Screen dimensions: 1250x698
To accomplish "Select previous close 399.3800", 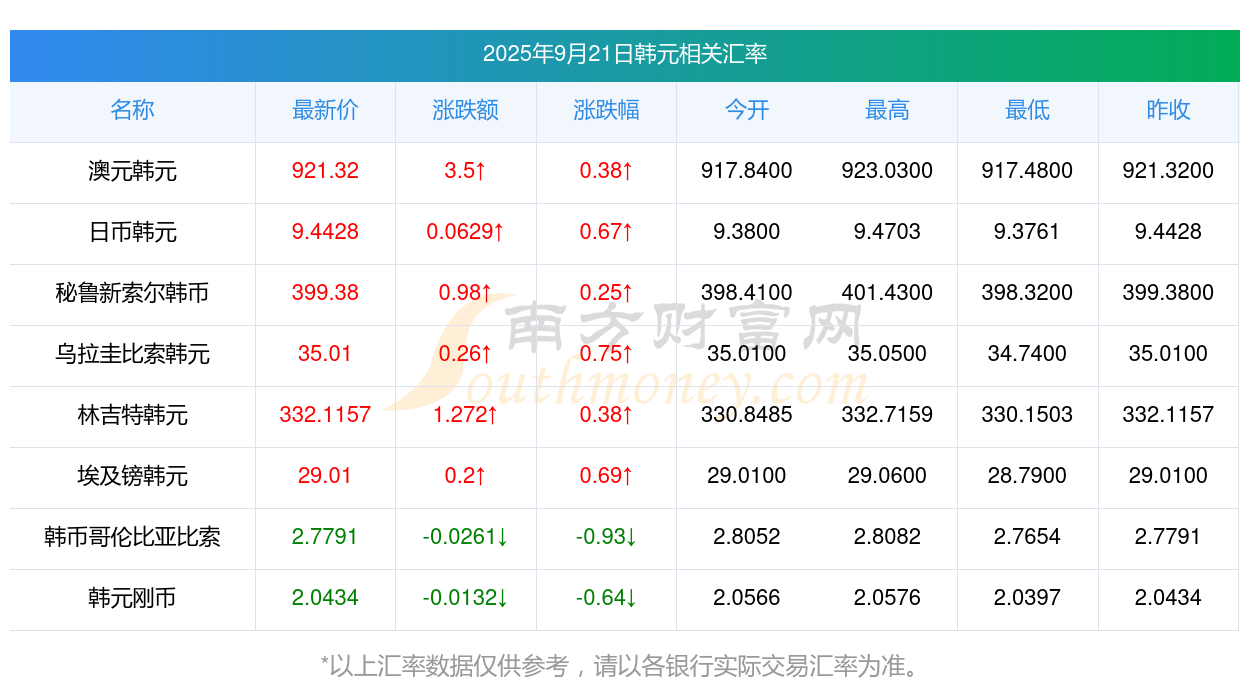I will tap(1168, 293).
